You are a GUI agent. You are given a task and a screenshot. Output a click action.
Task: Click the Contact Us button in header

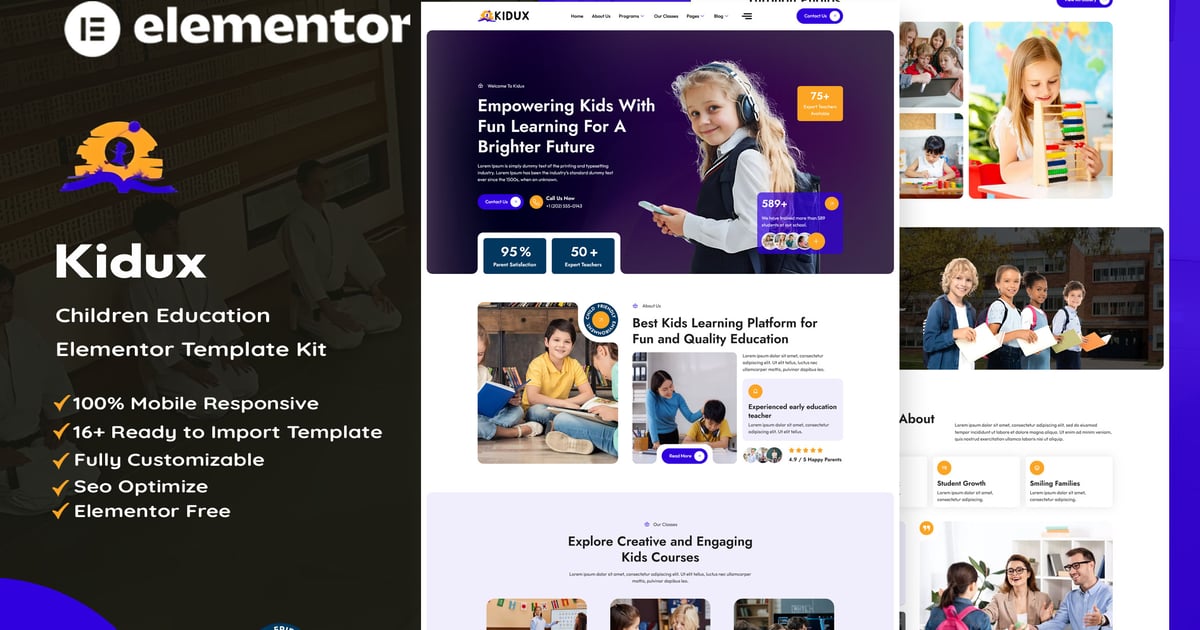(x=819, y=16)
